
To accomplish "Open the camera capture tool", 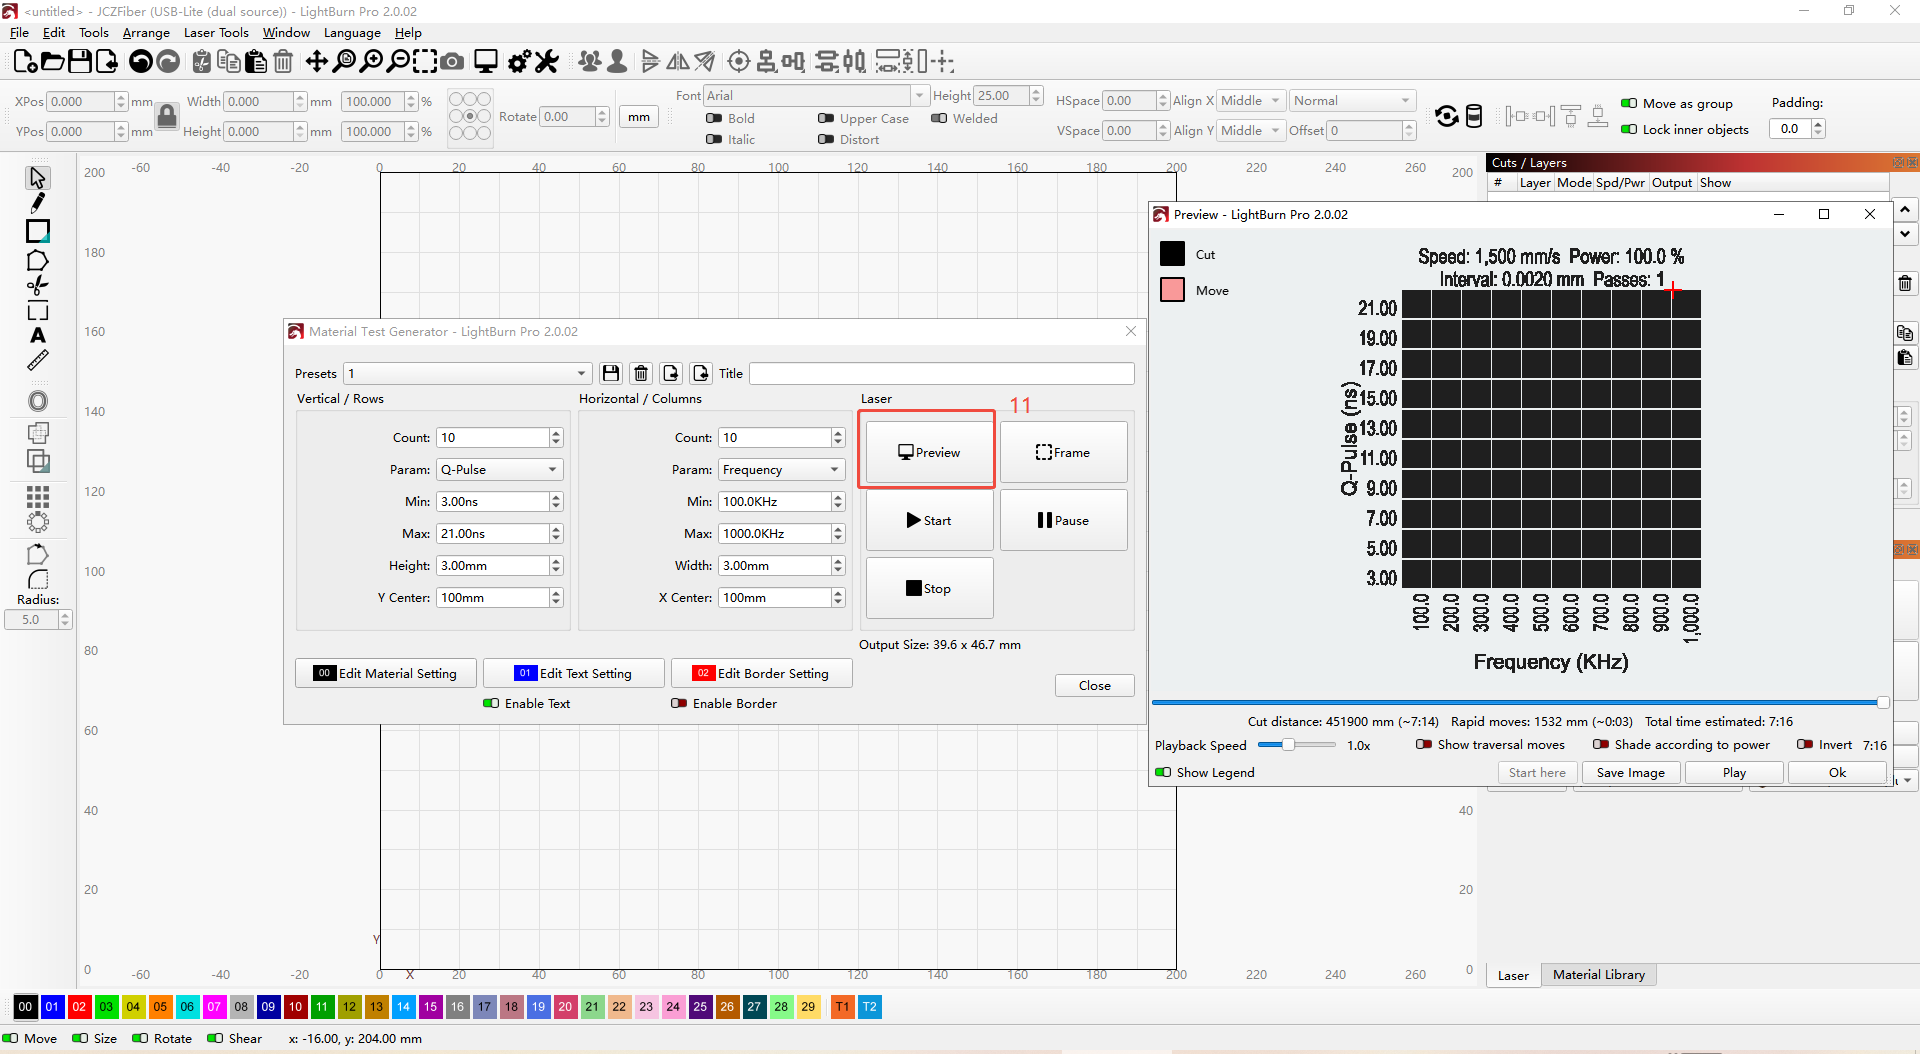I will tap(452, 62).
